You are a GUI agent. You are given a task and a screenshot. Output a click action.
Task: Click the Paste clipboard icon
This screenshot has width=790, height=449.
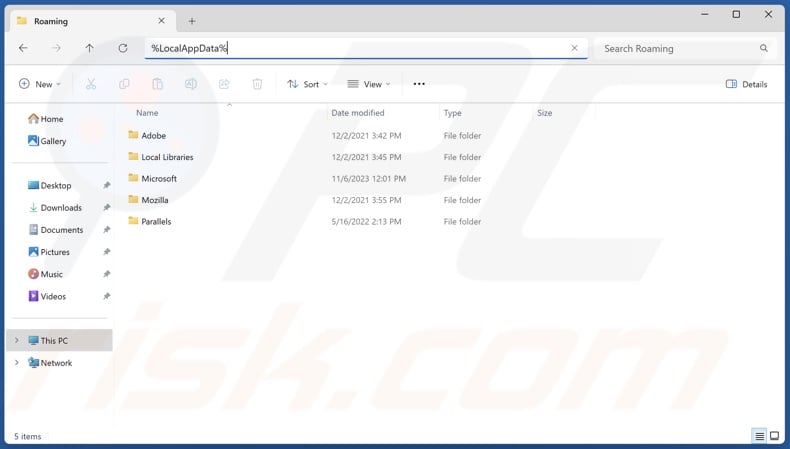pyautogui.click(x=158, y=84)
